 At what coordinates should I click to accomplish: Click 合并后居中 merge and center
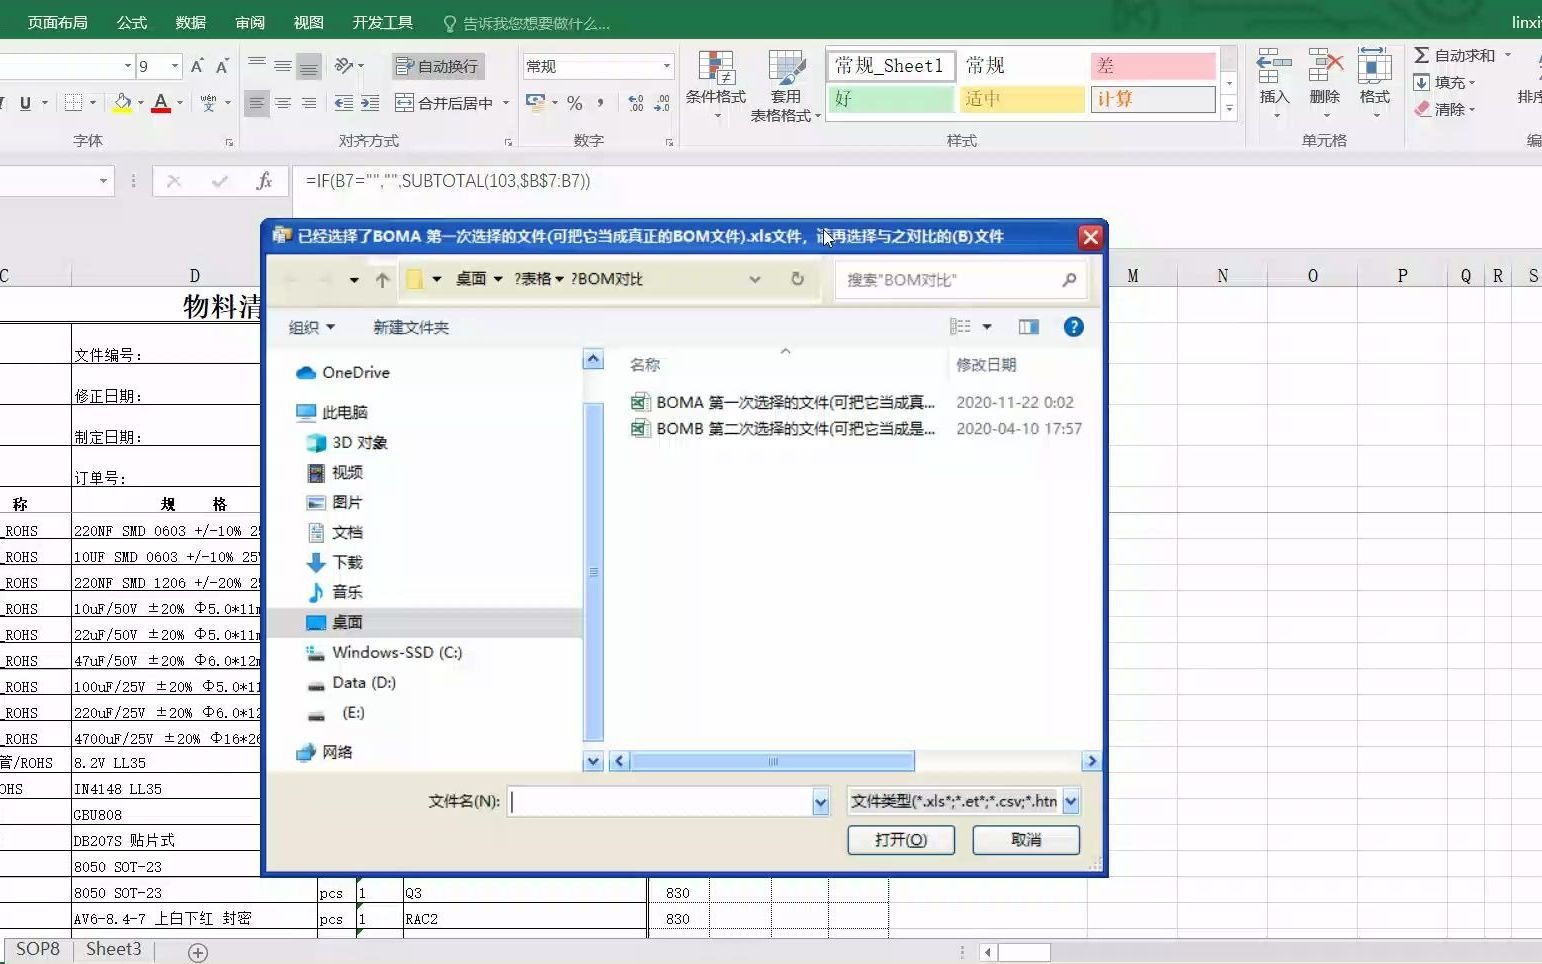[x=445, y=103]
